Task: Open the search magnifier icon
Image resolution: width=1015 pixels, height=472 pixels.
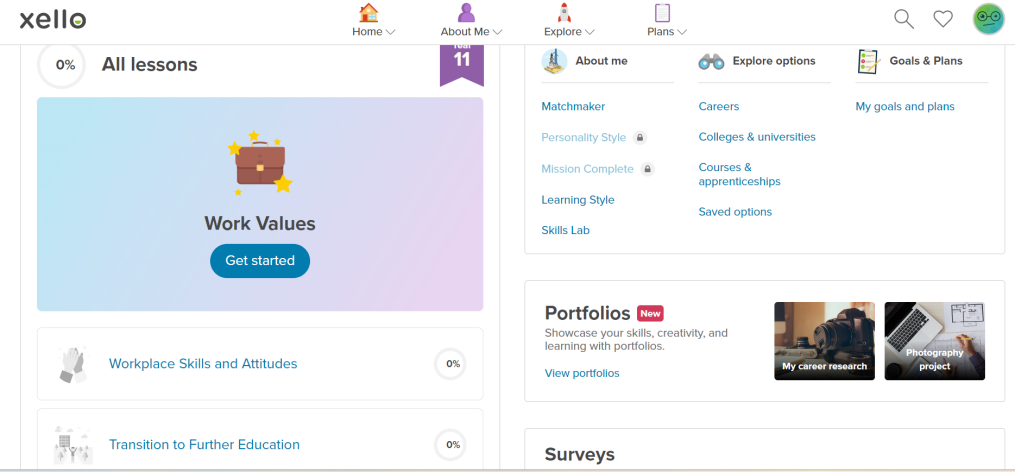Action: pyautogui.click(x=904, y=19)
